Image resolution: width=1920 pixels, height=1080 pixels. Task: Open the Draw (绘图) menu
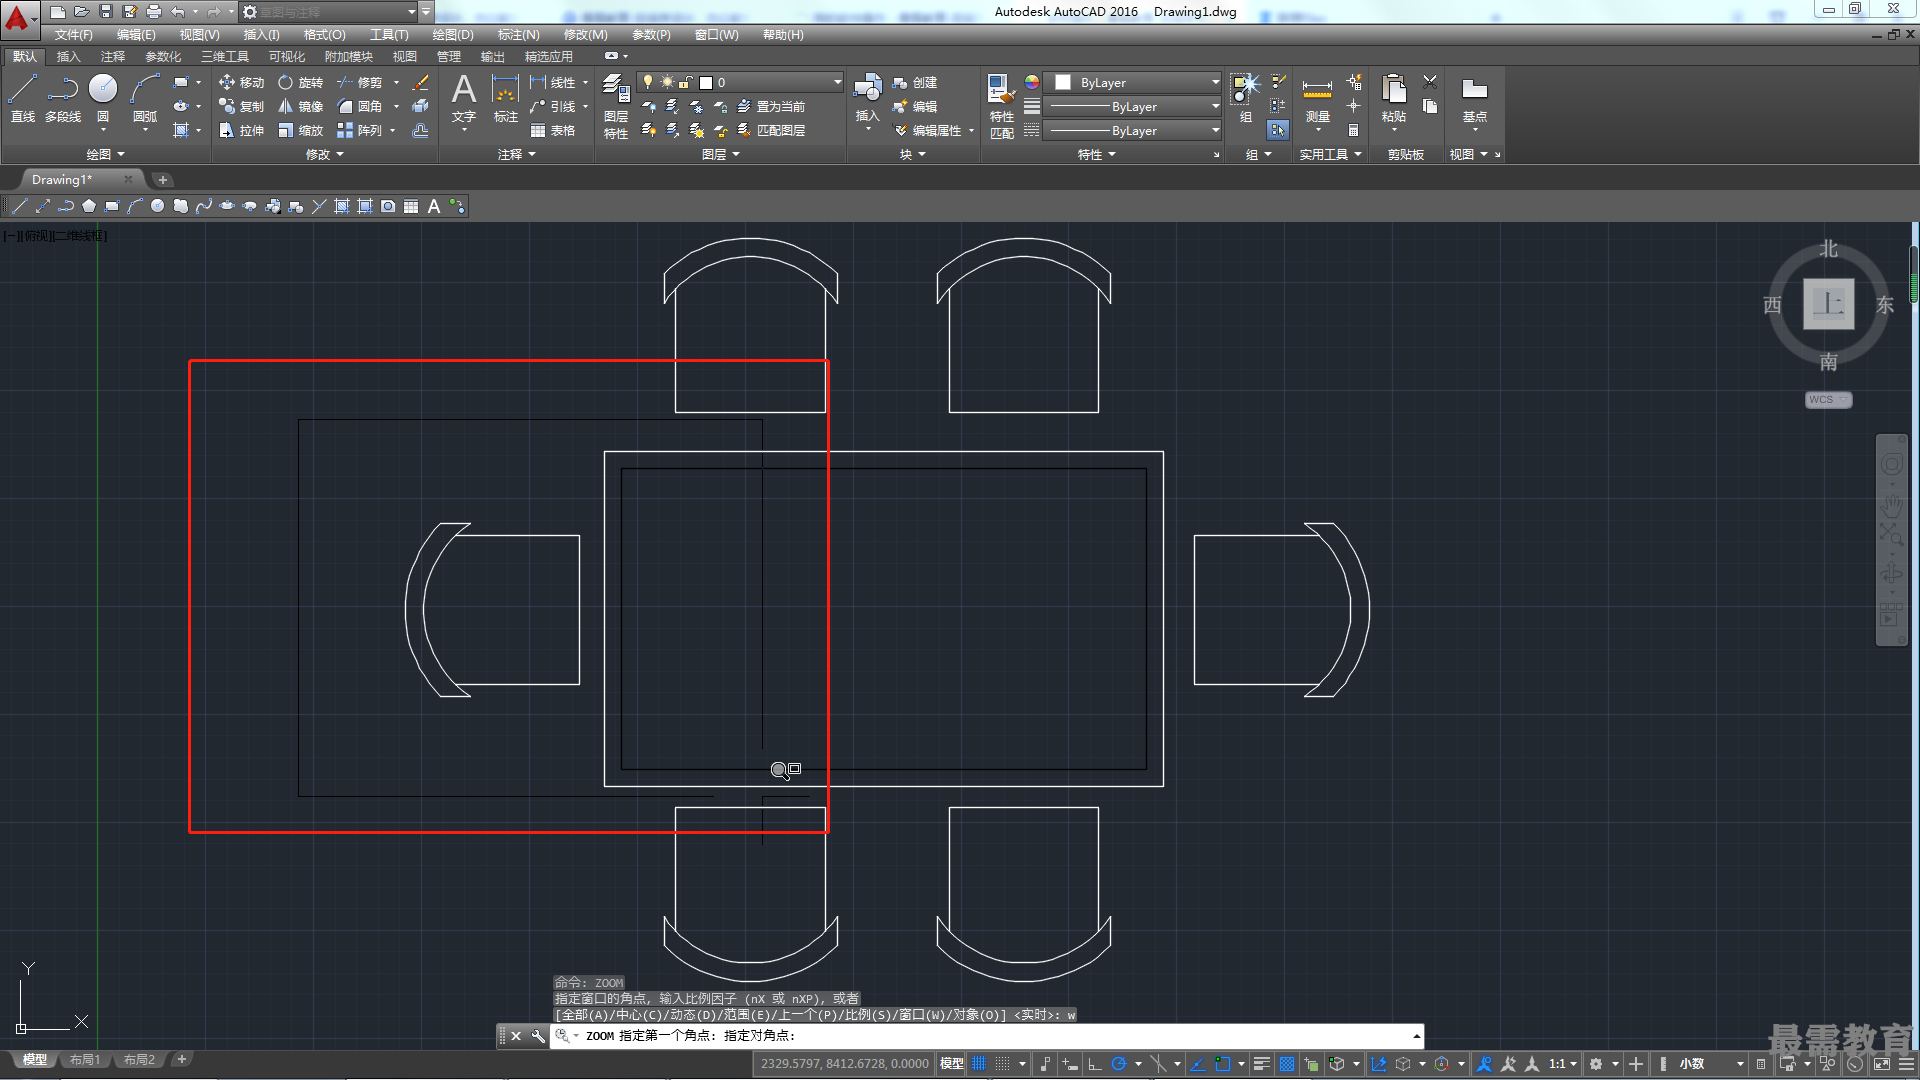[453, 35]
